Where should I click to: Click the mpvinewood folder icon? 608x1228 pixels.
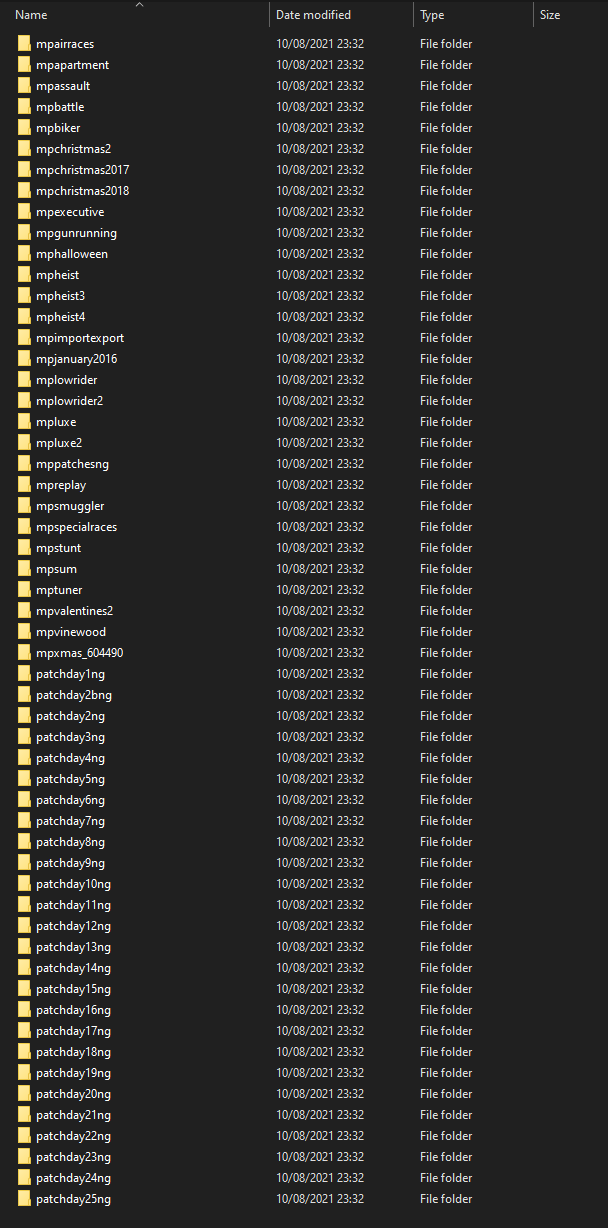pyautogui.click(x=25, y=632)
